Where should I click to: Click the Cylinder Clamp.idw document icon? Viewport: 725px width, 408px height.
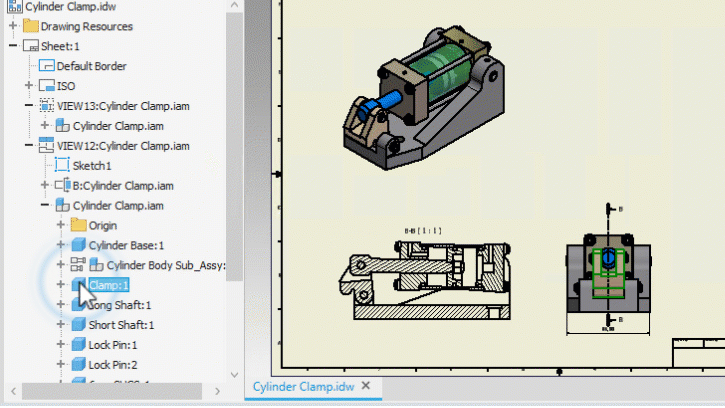(x=15, y=6)
